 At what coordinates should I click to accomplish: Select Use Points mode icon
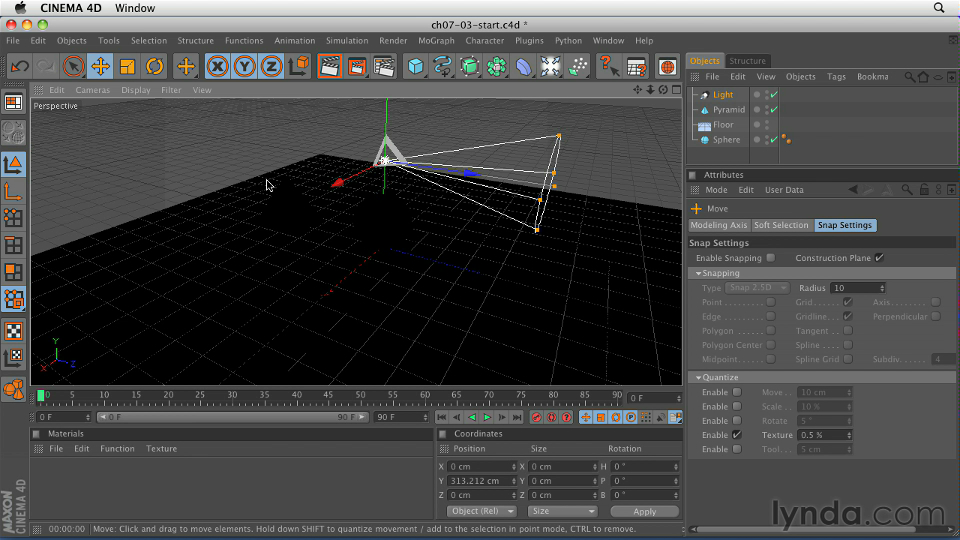[x=13, y=218]
